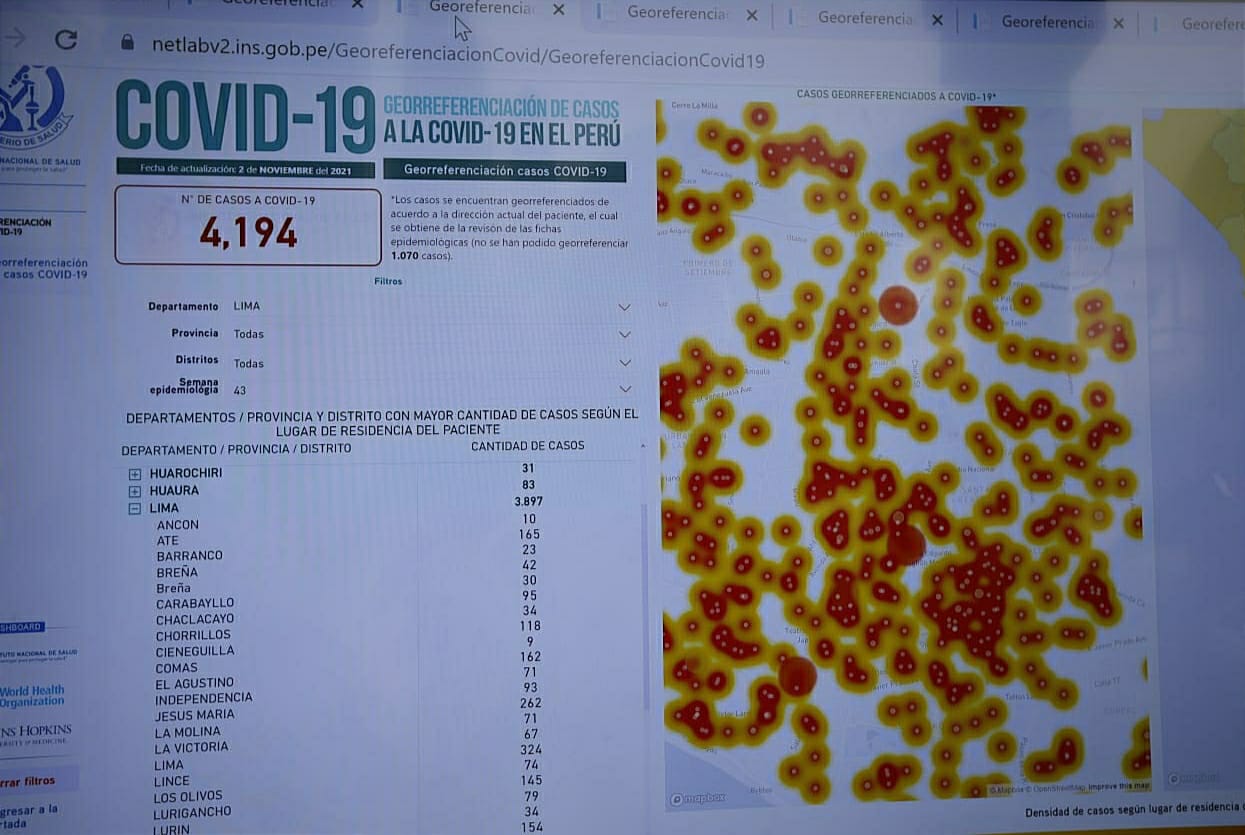This screenshot has width=1245, height=835.
Task: Click the Borrar filtros button
Action: point(28,781)
